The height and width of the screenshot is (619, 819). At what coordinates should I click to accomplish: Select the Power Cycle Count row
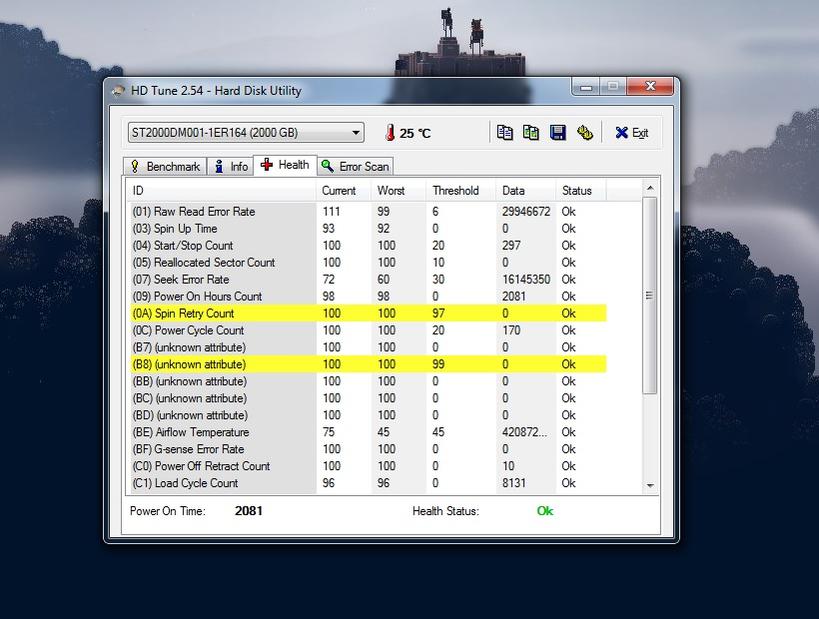(367, 330)
